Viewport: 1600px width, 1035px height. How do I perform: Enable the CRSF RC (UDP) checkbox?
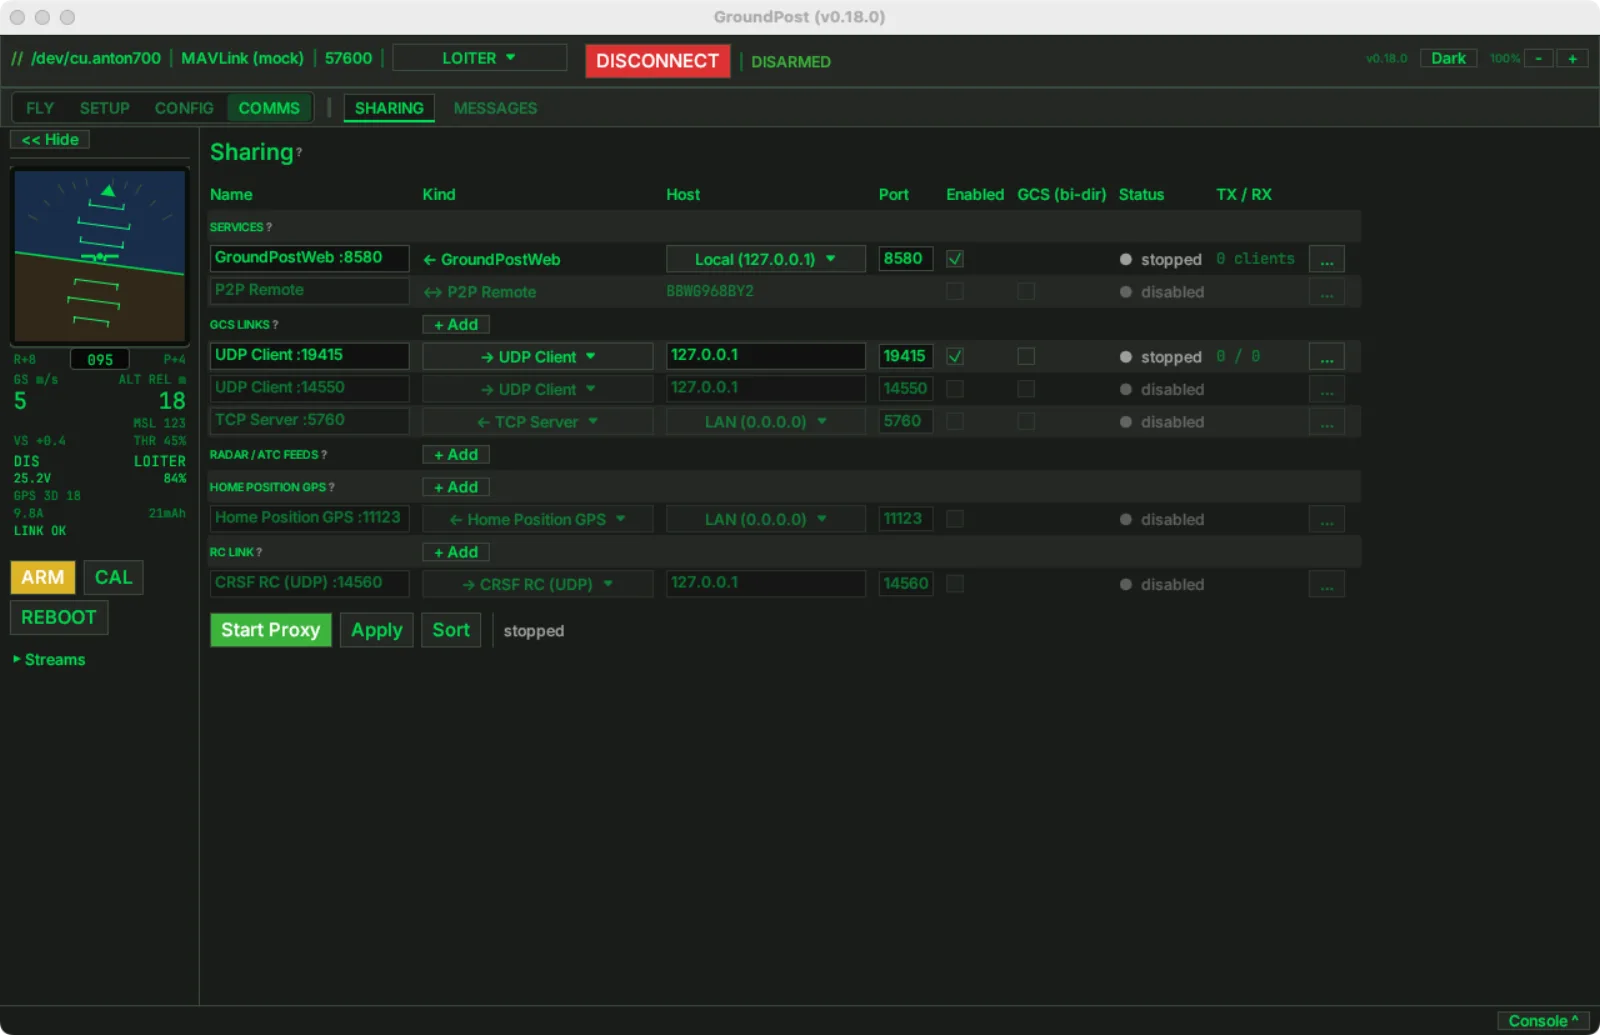955,584
